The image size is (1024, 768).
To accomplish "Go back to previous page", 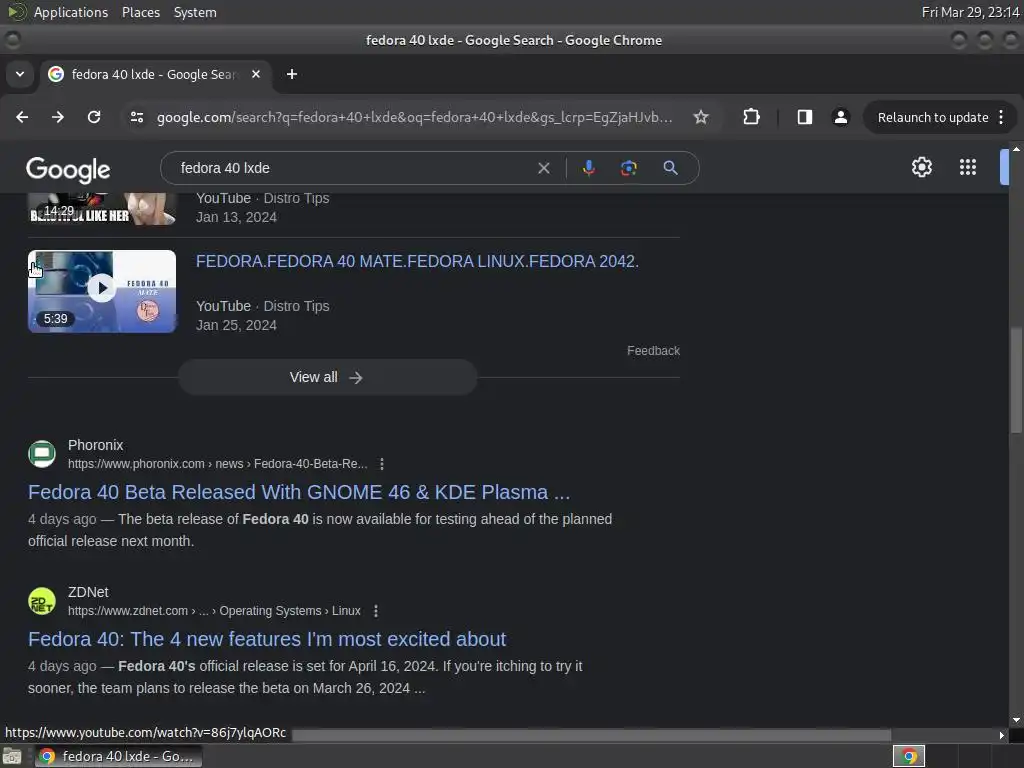I will tap(22, 117).
